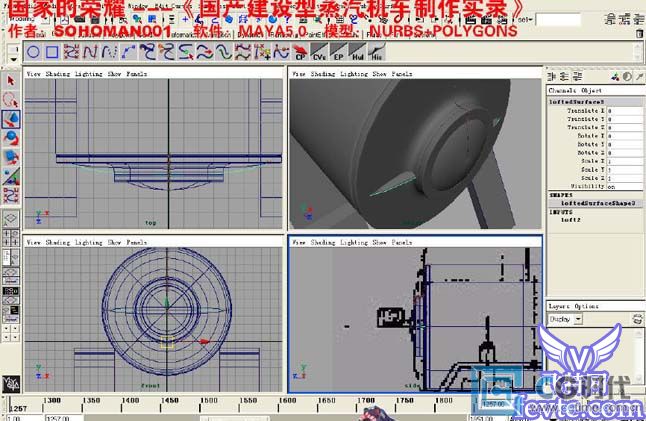Viewport: 646px width, 421px height.
Task: Click the Maya logo icon at toolbox bottom
Action: 11,384
